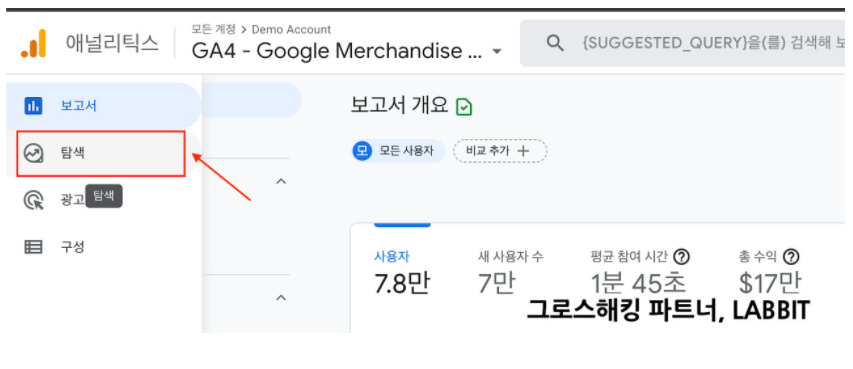853x369 pixels.
Task: Switch to the 총 수익 $17만 metric
Action: coord(770,272)
